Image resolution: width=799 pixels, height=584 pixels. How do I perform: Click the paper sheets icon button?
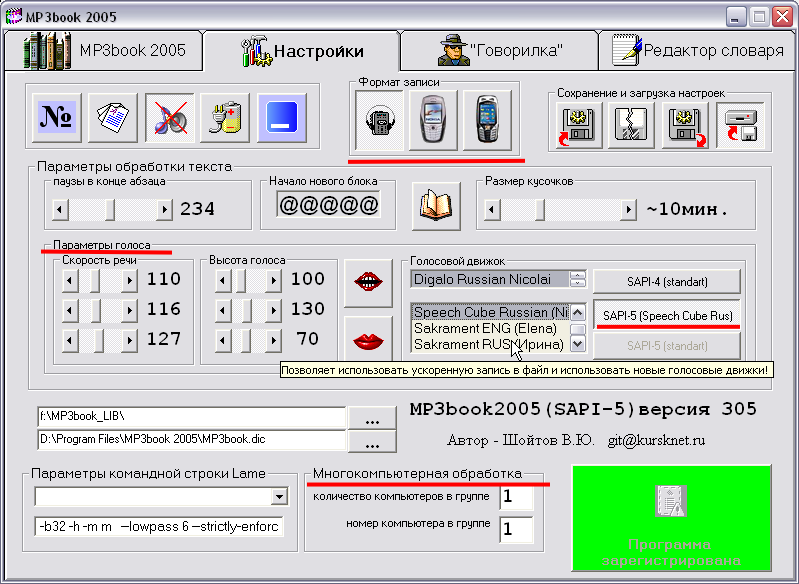click(x=113, y=118)
